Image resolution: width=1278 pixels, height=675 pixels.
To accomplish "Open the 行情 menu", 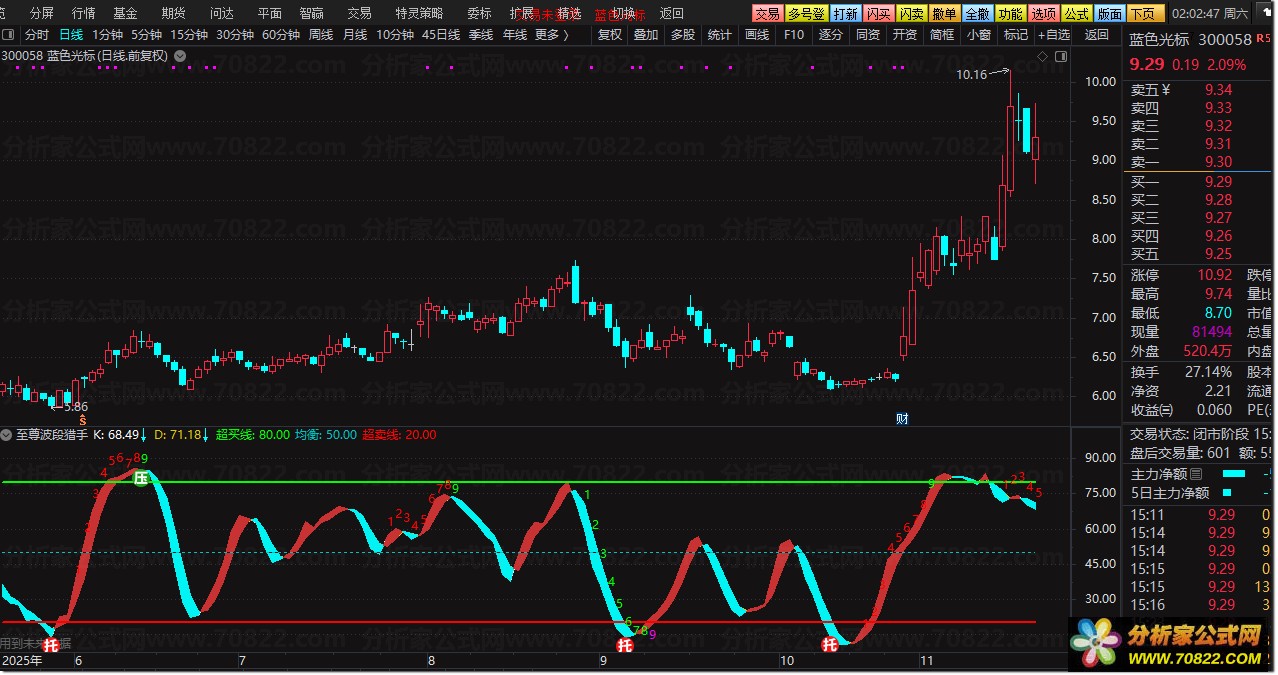I will [84, 14].
